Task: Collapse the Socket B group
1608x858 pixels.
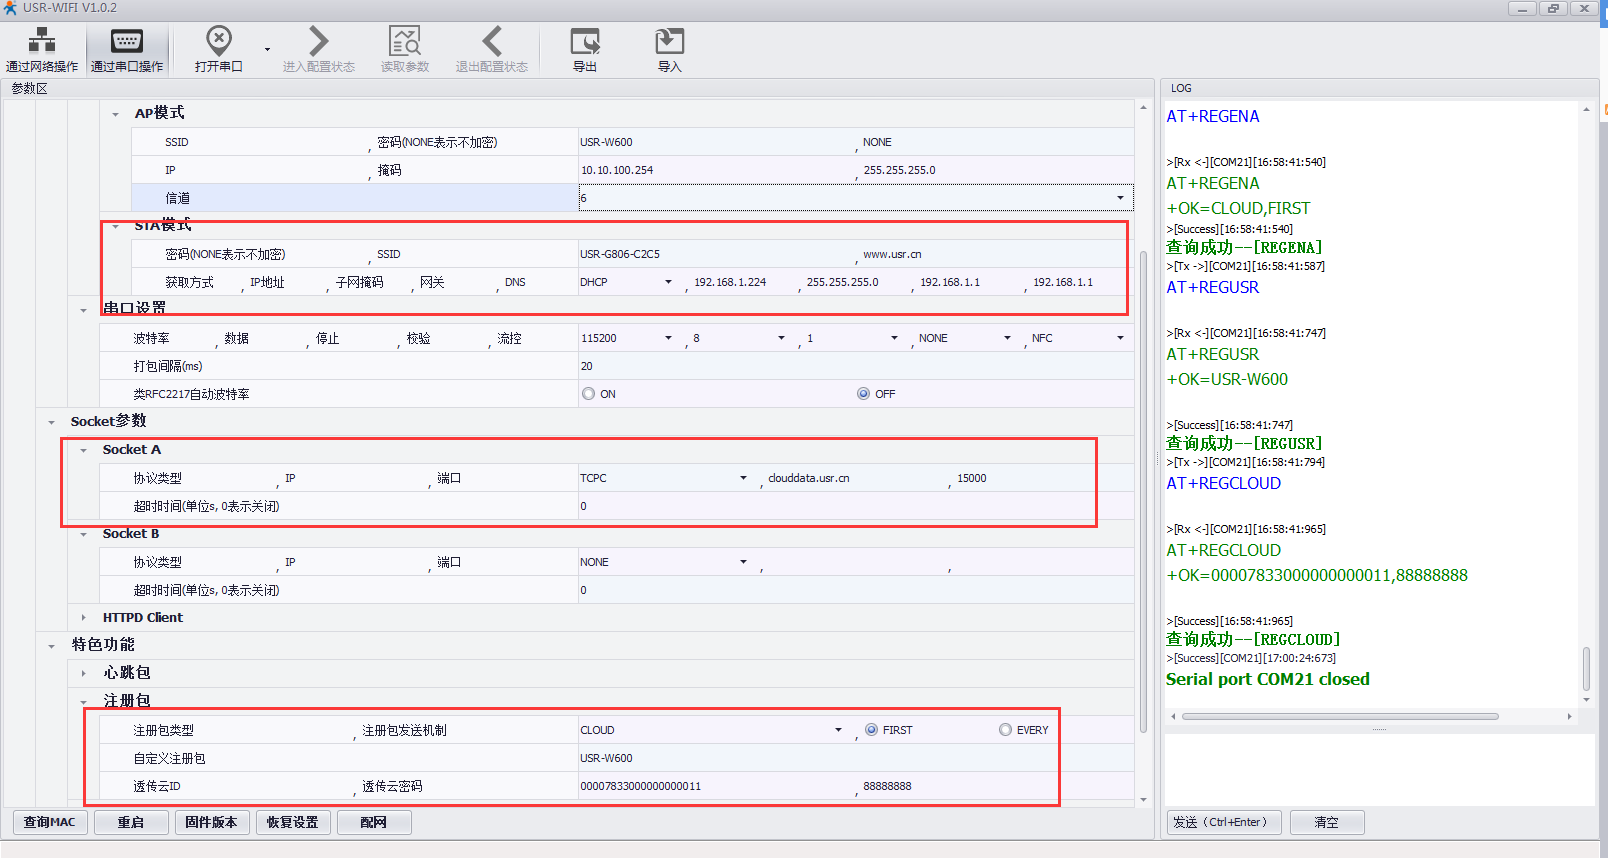Action: pos(83,534)
